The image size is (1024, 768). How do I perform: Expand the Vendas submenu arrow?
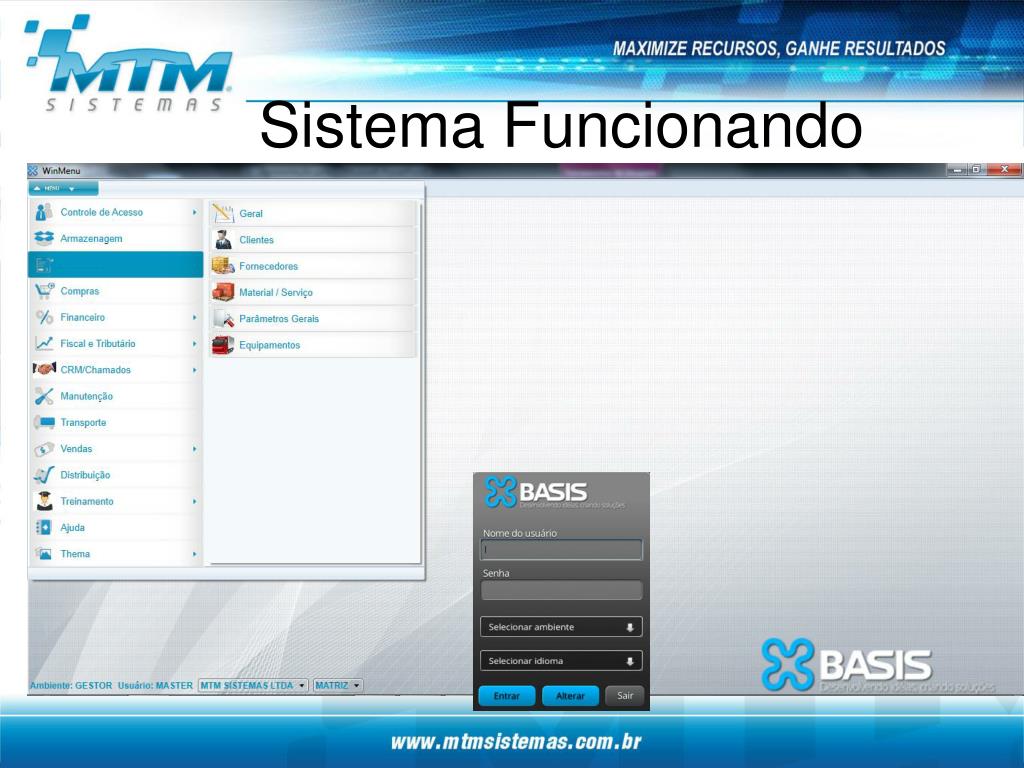point(195,449)
